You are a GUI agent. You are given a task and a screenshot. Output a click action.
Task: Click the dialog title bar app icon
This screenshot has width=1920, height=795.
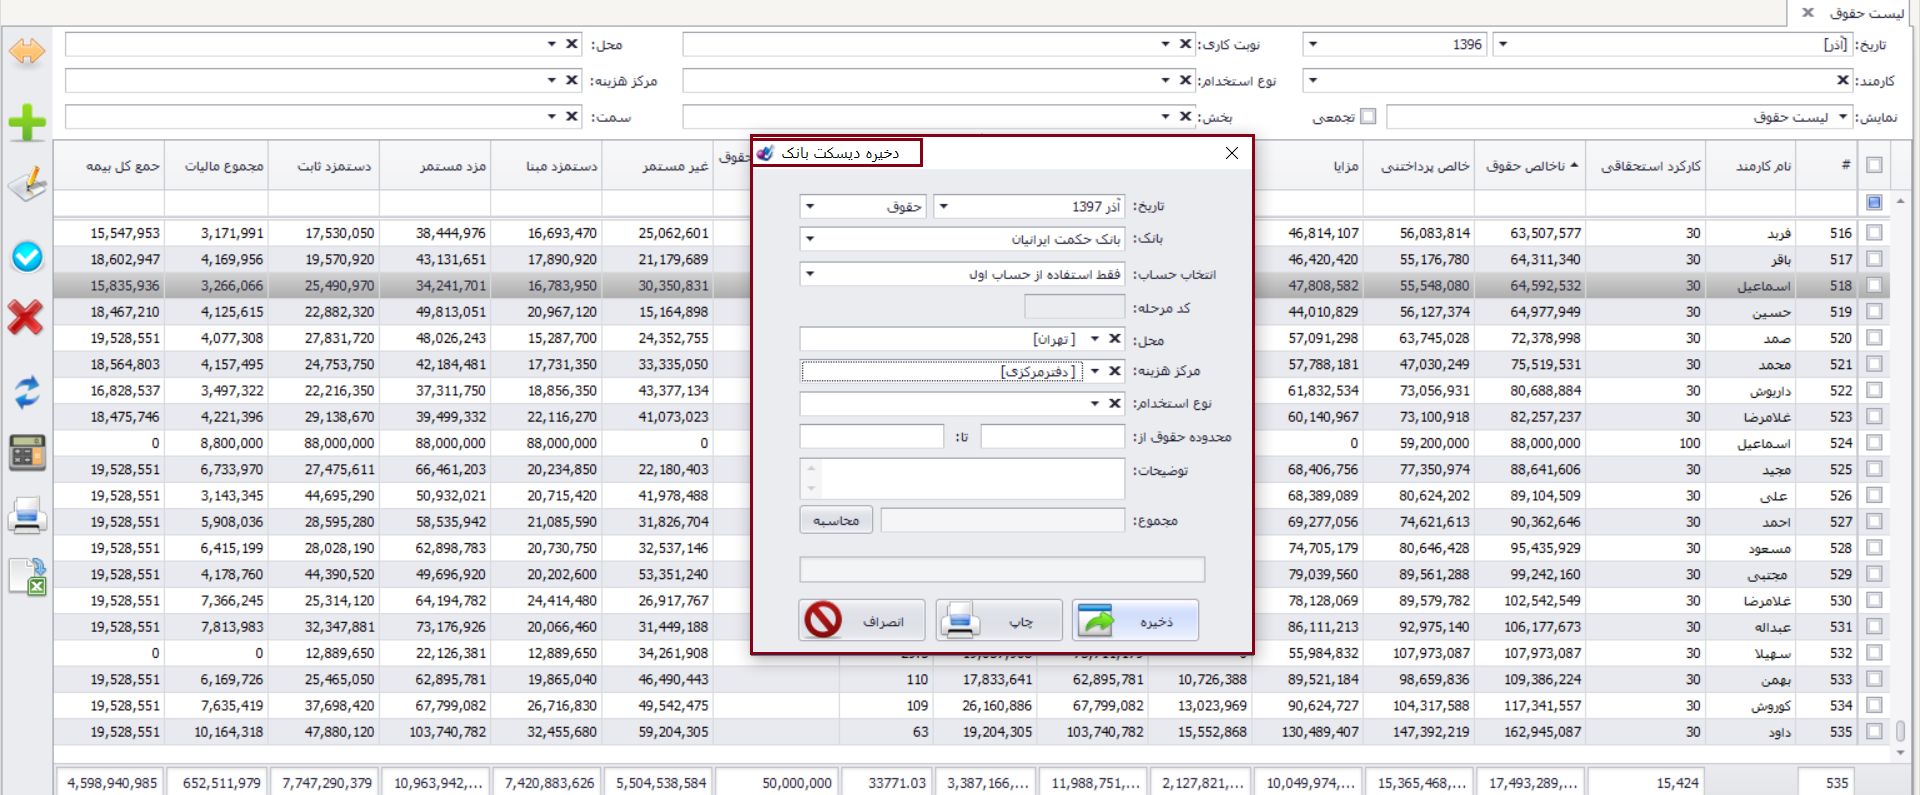765,153
